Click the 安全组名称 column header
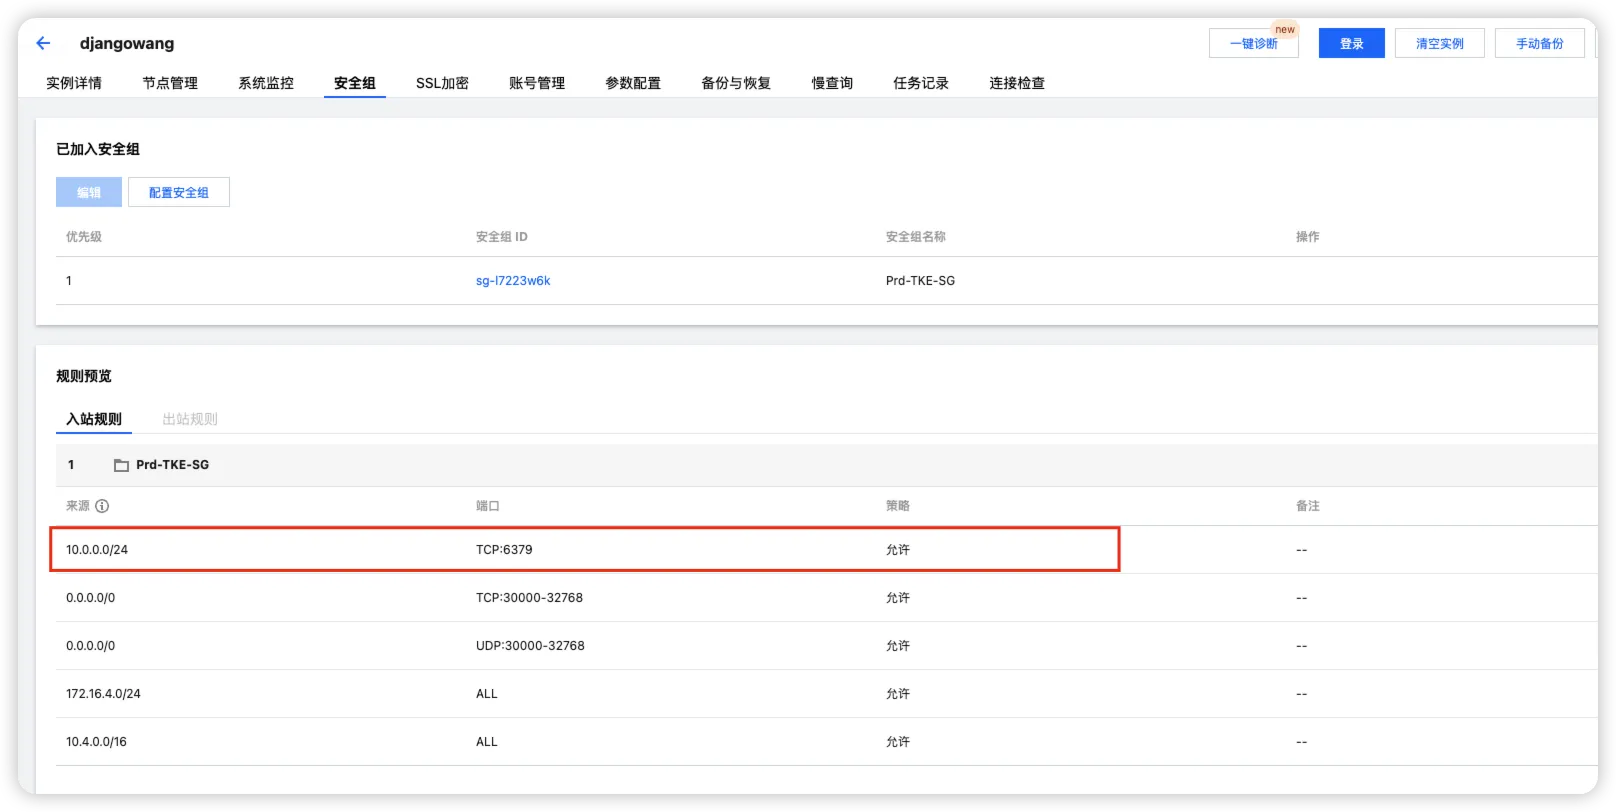1616x812 pixels. pyautogui.click(x=916, y=237)
